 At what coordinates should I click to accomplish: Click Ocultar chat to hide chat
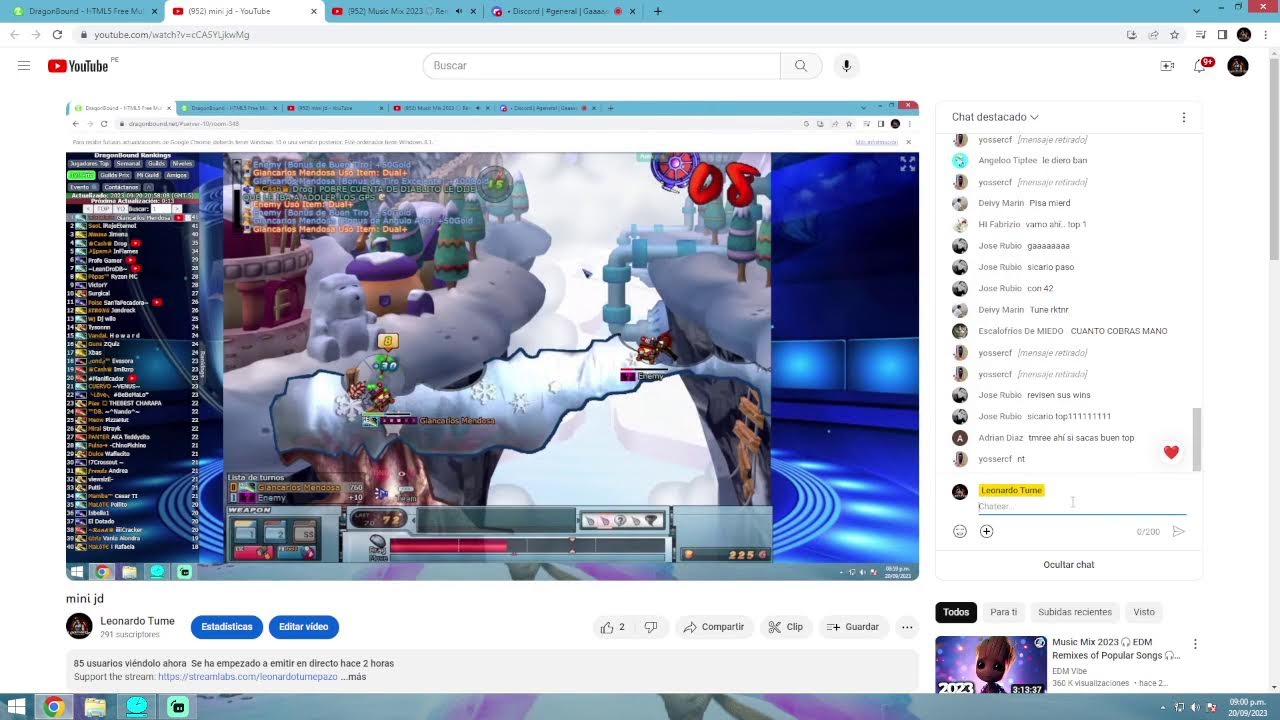(1069, 564)
